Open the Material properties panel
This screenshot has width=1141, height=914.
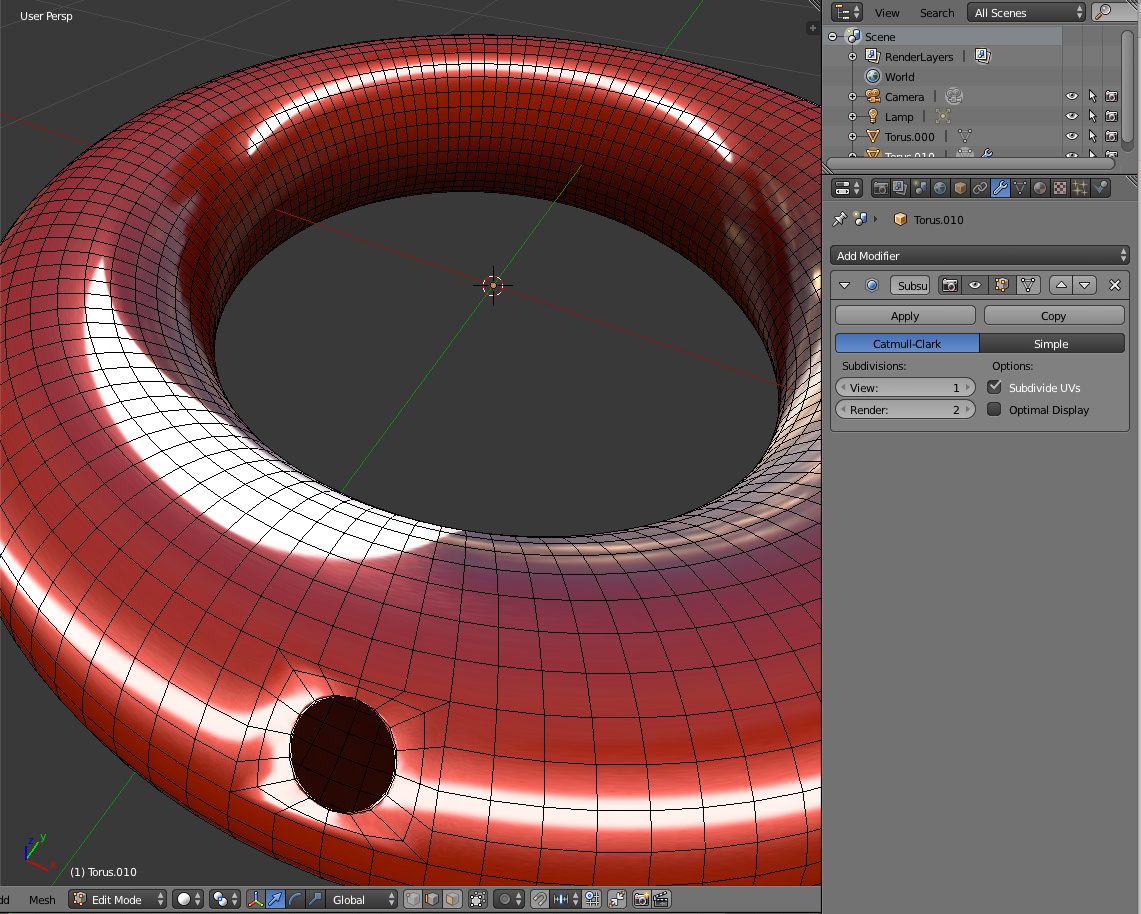click(x=1038, y=188)
